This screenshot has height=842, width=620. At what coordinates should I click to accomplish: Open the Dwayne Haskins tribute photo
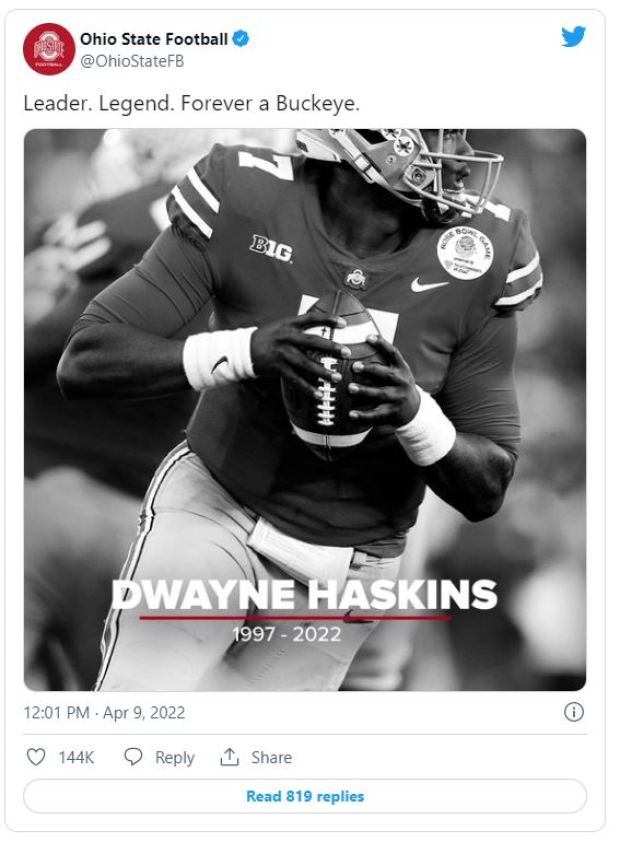(x=305, y=410)
